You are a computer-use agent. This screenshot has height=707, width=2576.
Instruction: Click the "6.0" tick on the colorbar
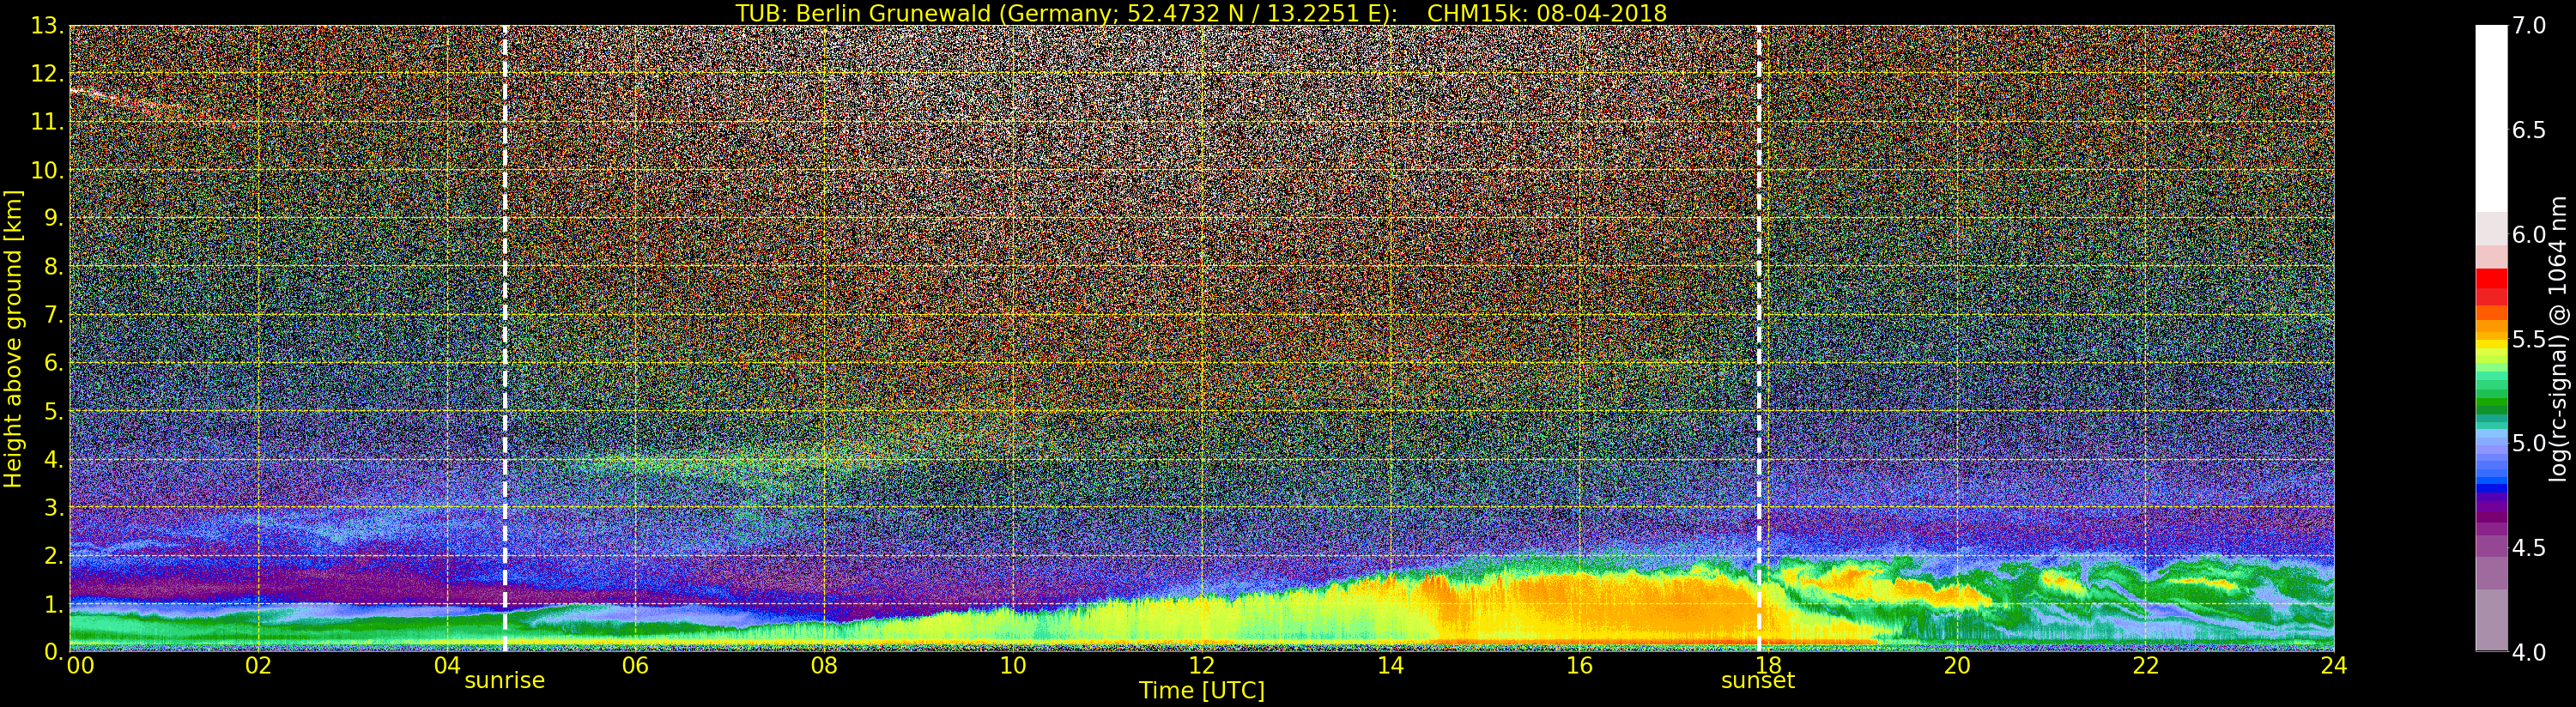2529,235
